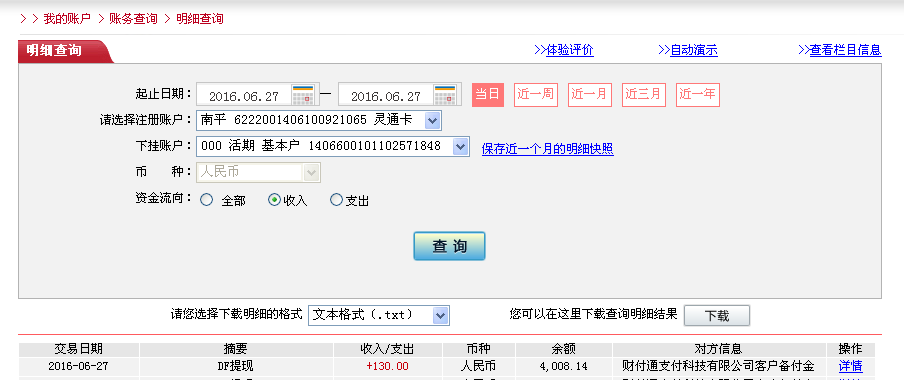Click the 交易日期 column header
Image resolution: width=904 pixels, height=380 pixels.
(x=78, y=349)
